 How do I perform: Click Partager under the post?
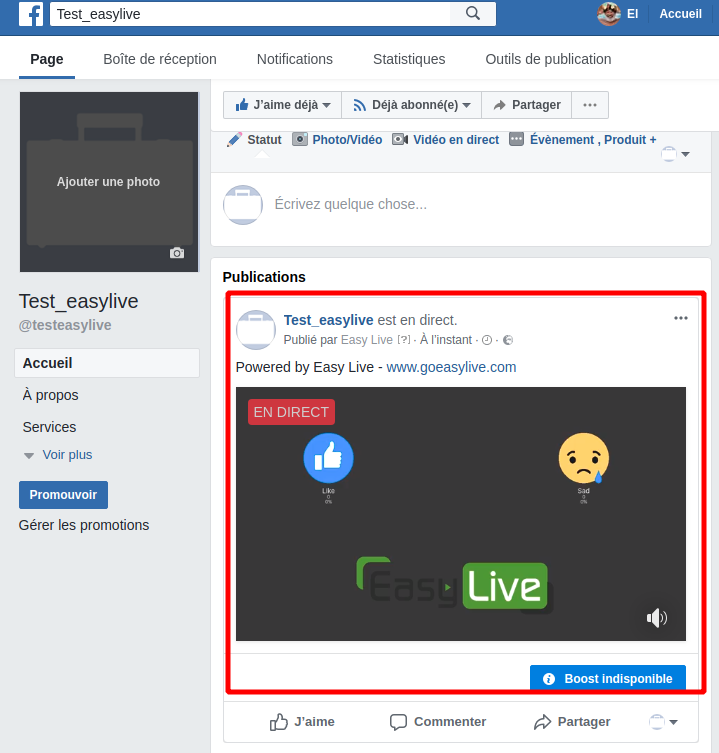tap(572, 722)
